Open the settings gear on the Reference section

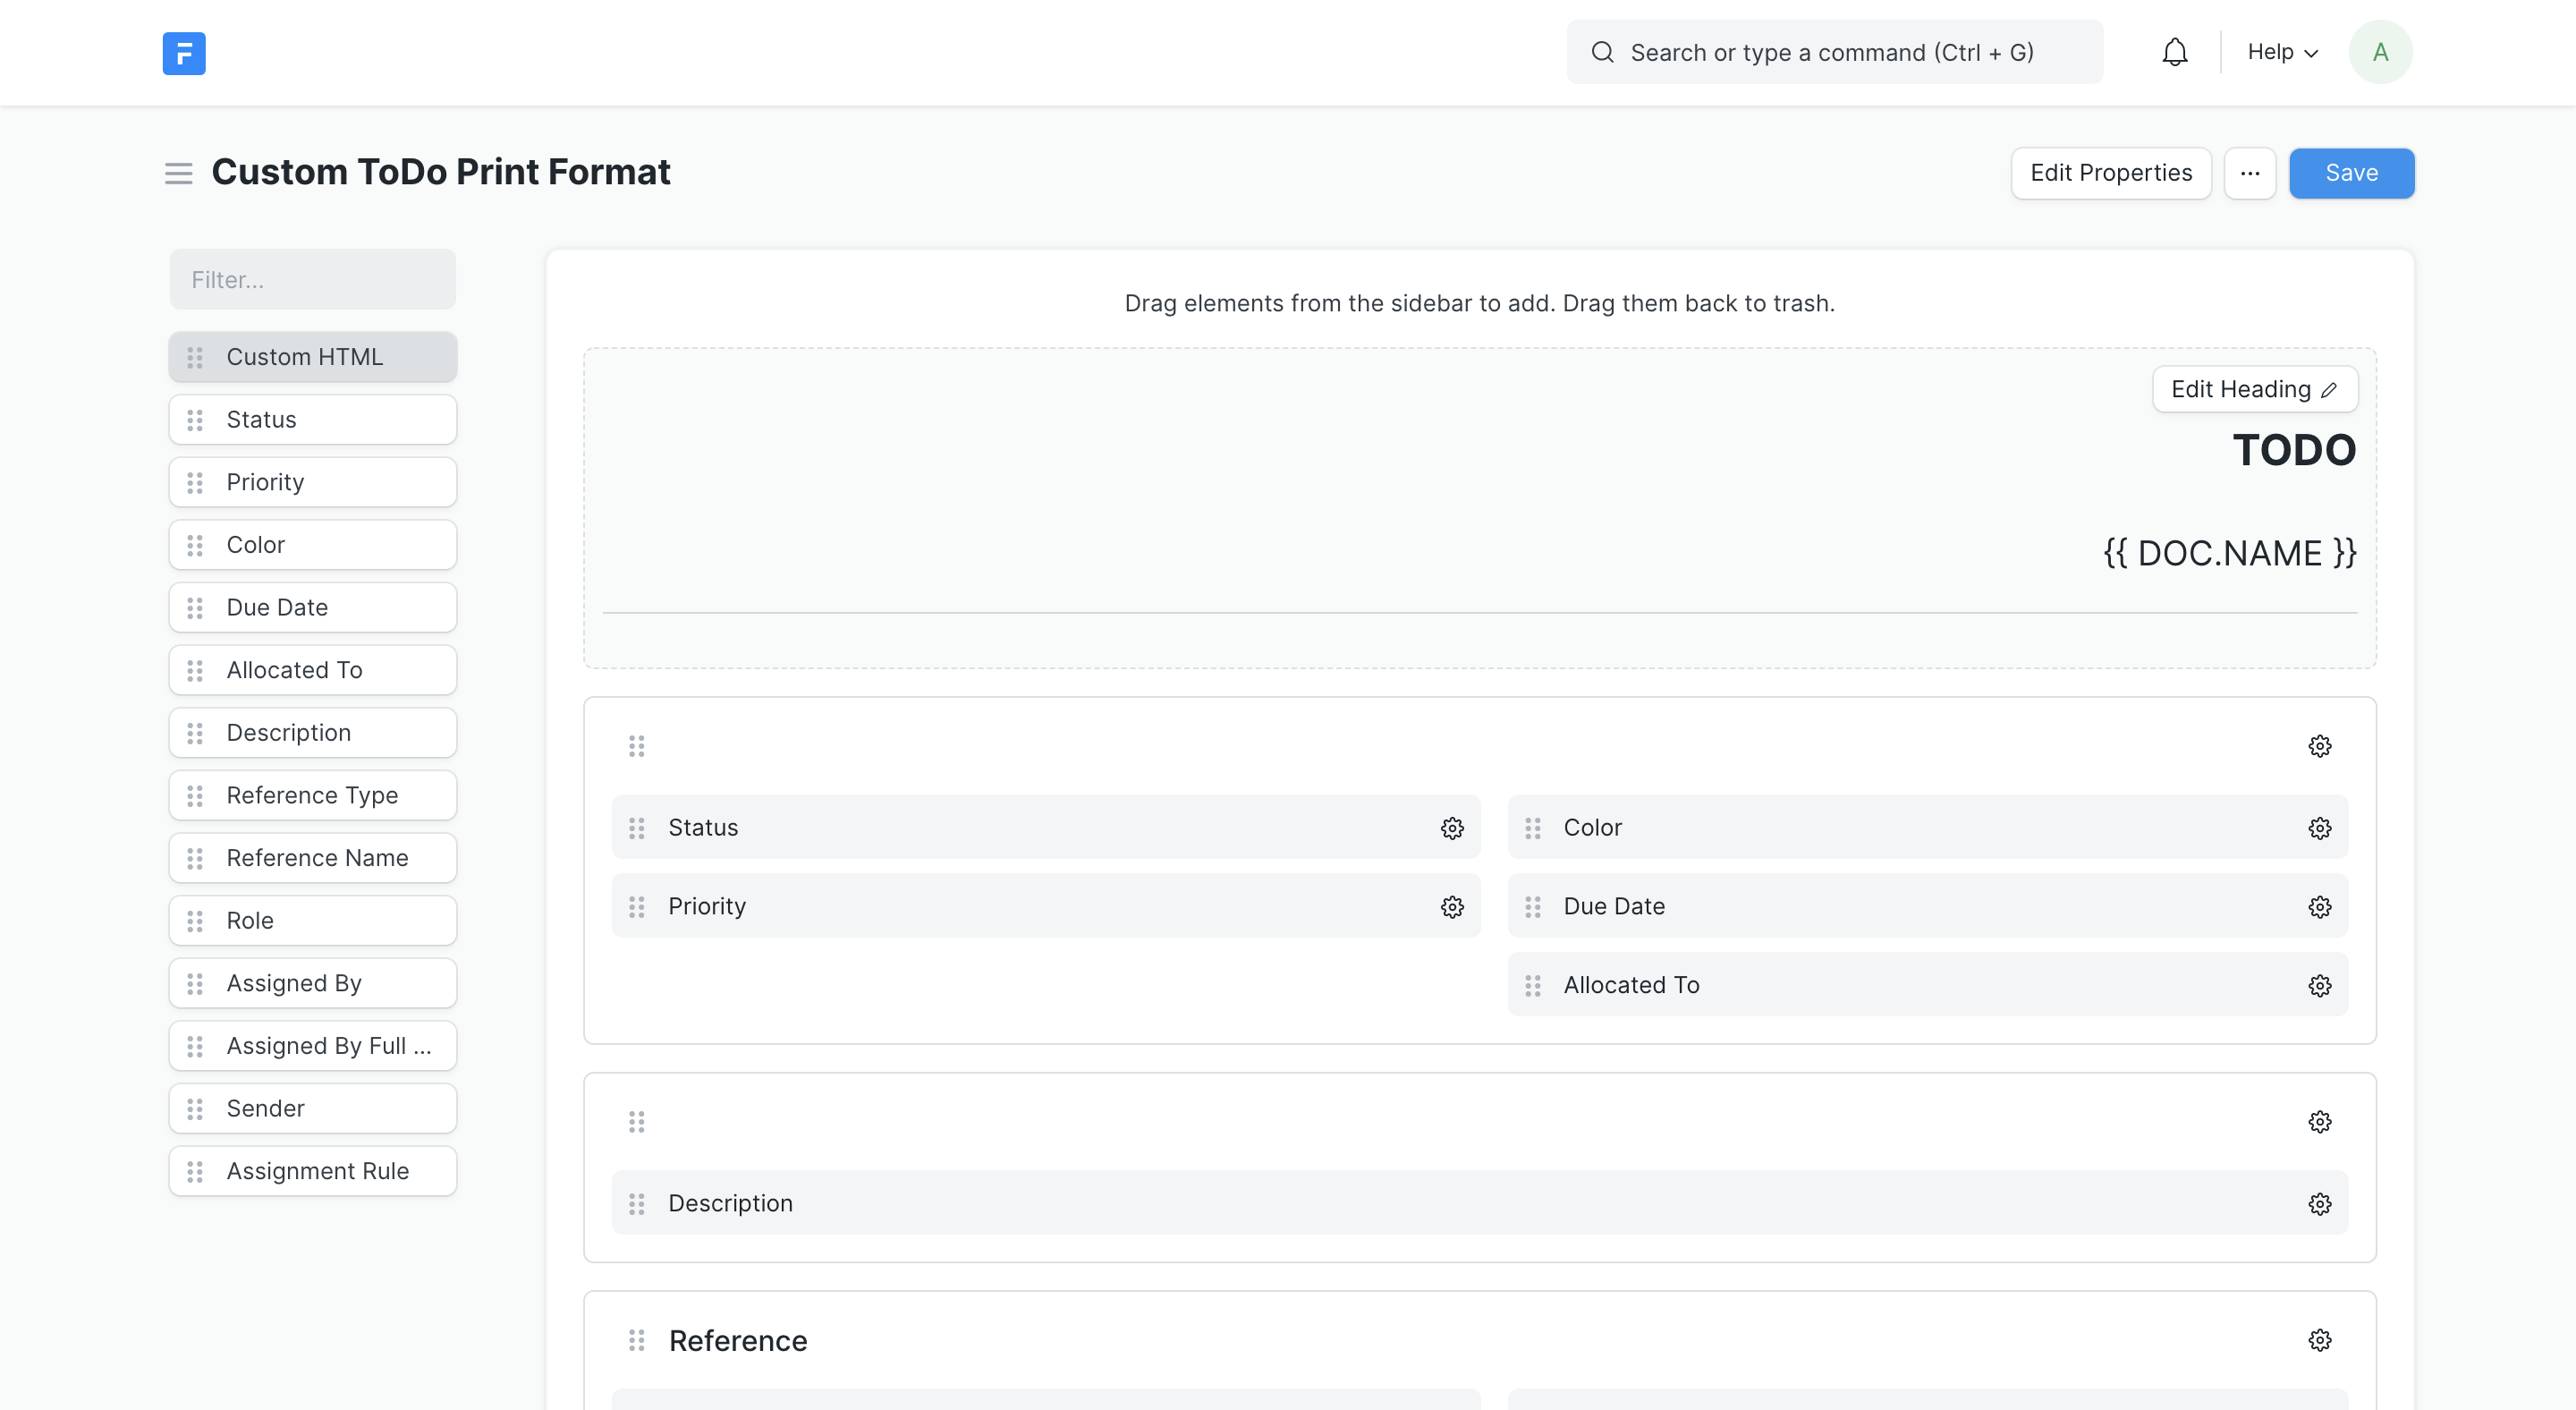pos(2319,1340)
